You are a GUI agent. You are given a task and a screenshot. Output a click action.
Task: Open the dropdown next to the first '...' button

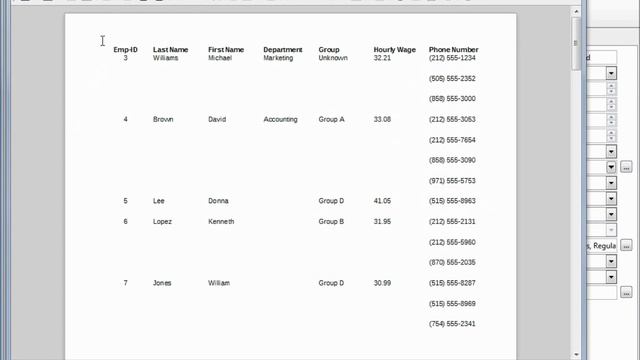611,167
